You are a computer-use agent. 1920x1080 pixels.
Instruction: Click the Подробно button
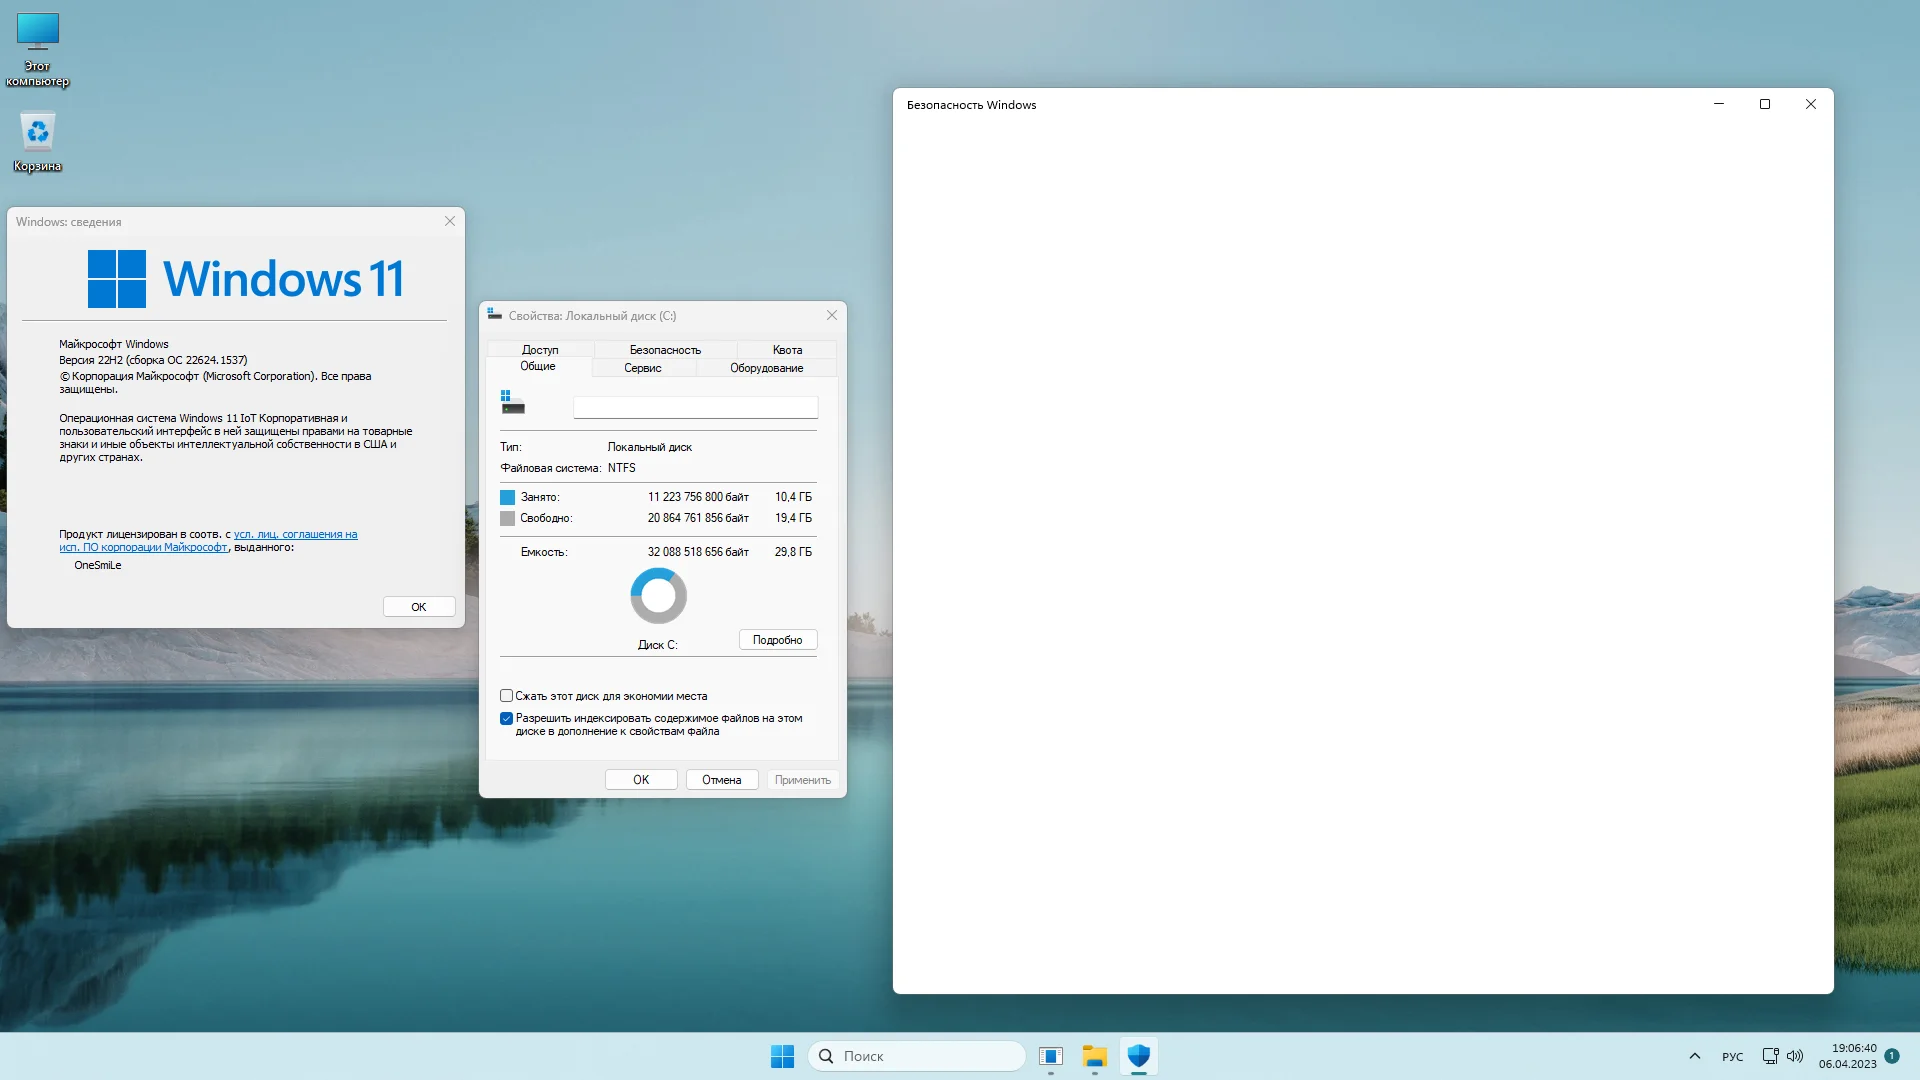click(777, 640)
